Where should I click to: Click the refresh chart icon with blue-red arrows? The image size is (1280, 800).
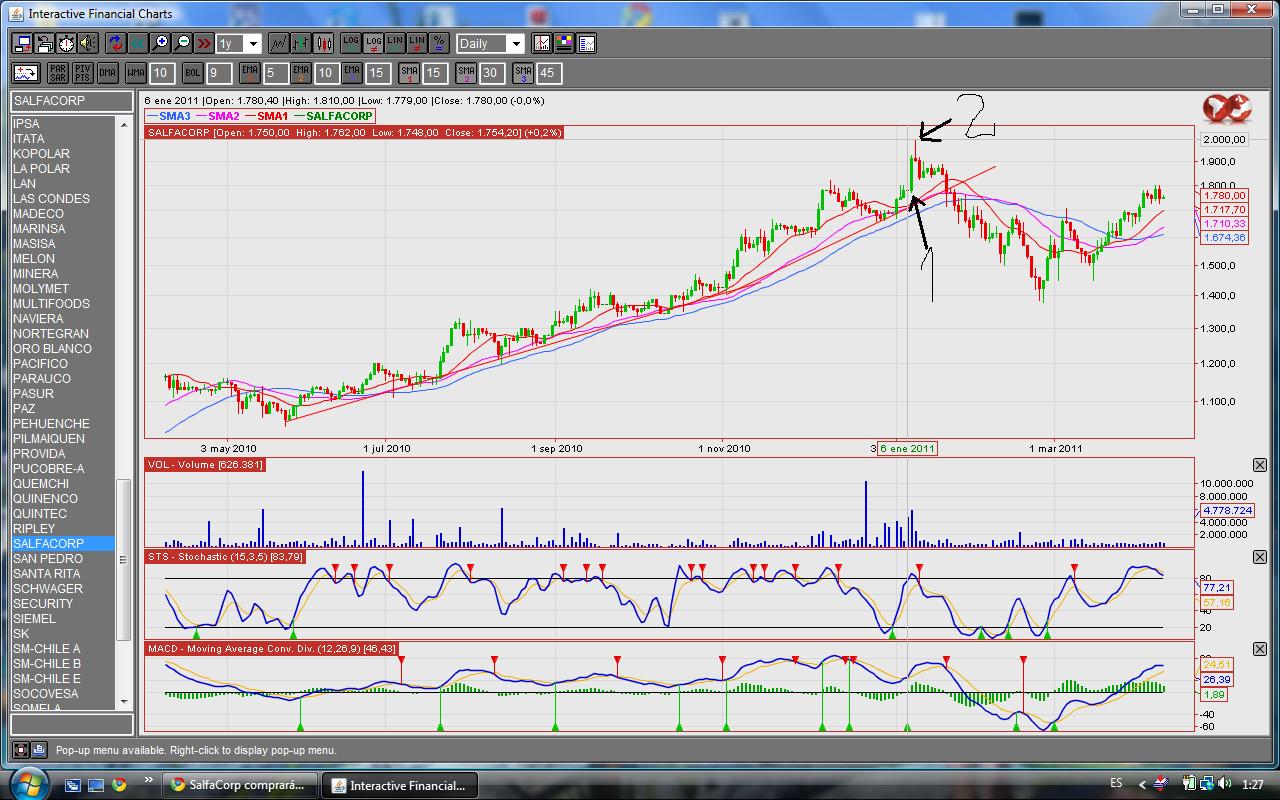pyautogui.click(x=116, y=43)
